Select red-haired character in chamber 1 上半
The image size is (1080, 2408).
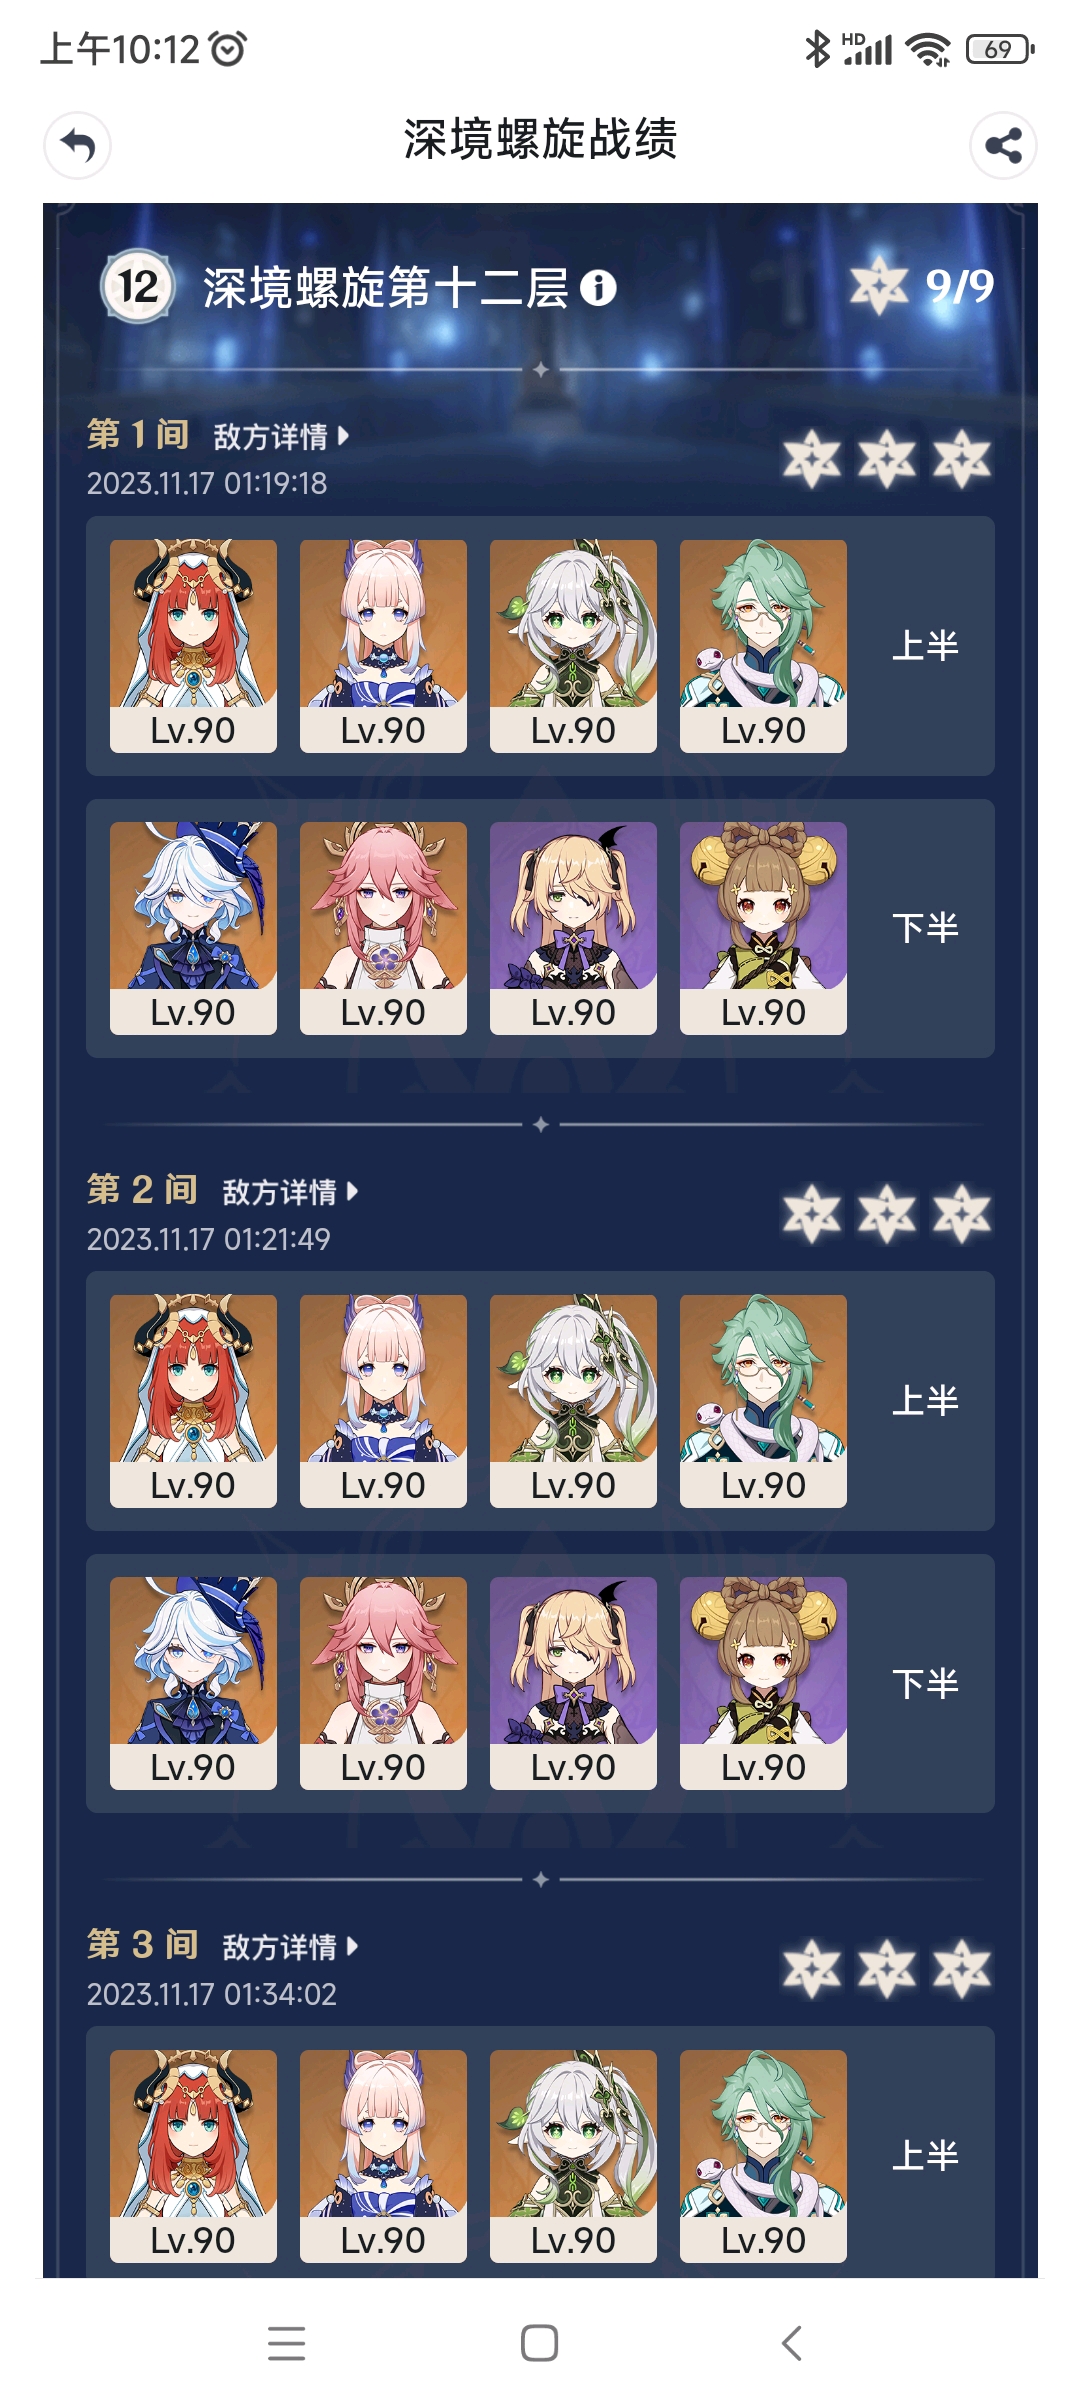tap(193, 646)
